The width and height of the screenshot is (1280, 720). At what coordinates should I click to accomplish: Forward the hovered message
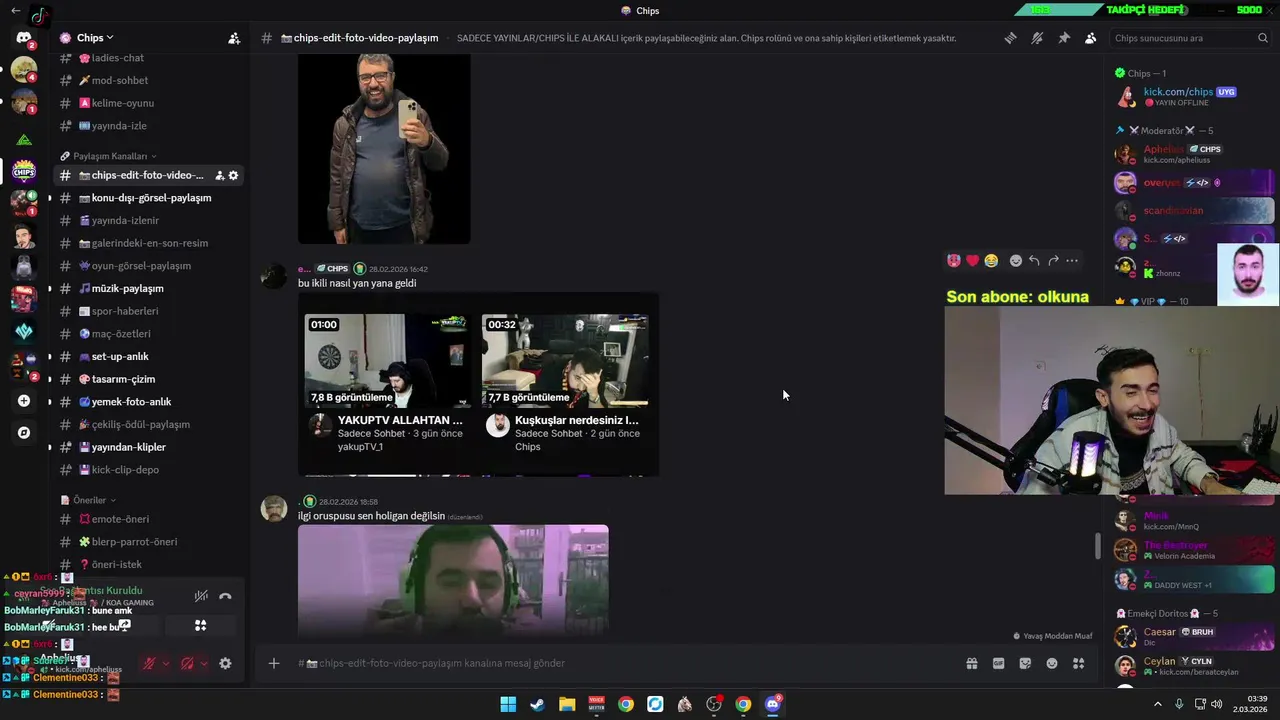click(x=1053, y=260)
